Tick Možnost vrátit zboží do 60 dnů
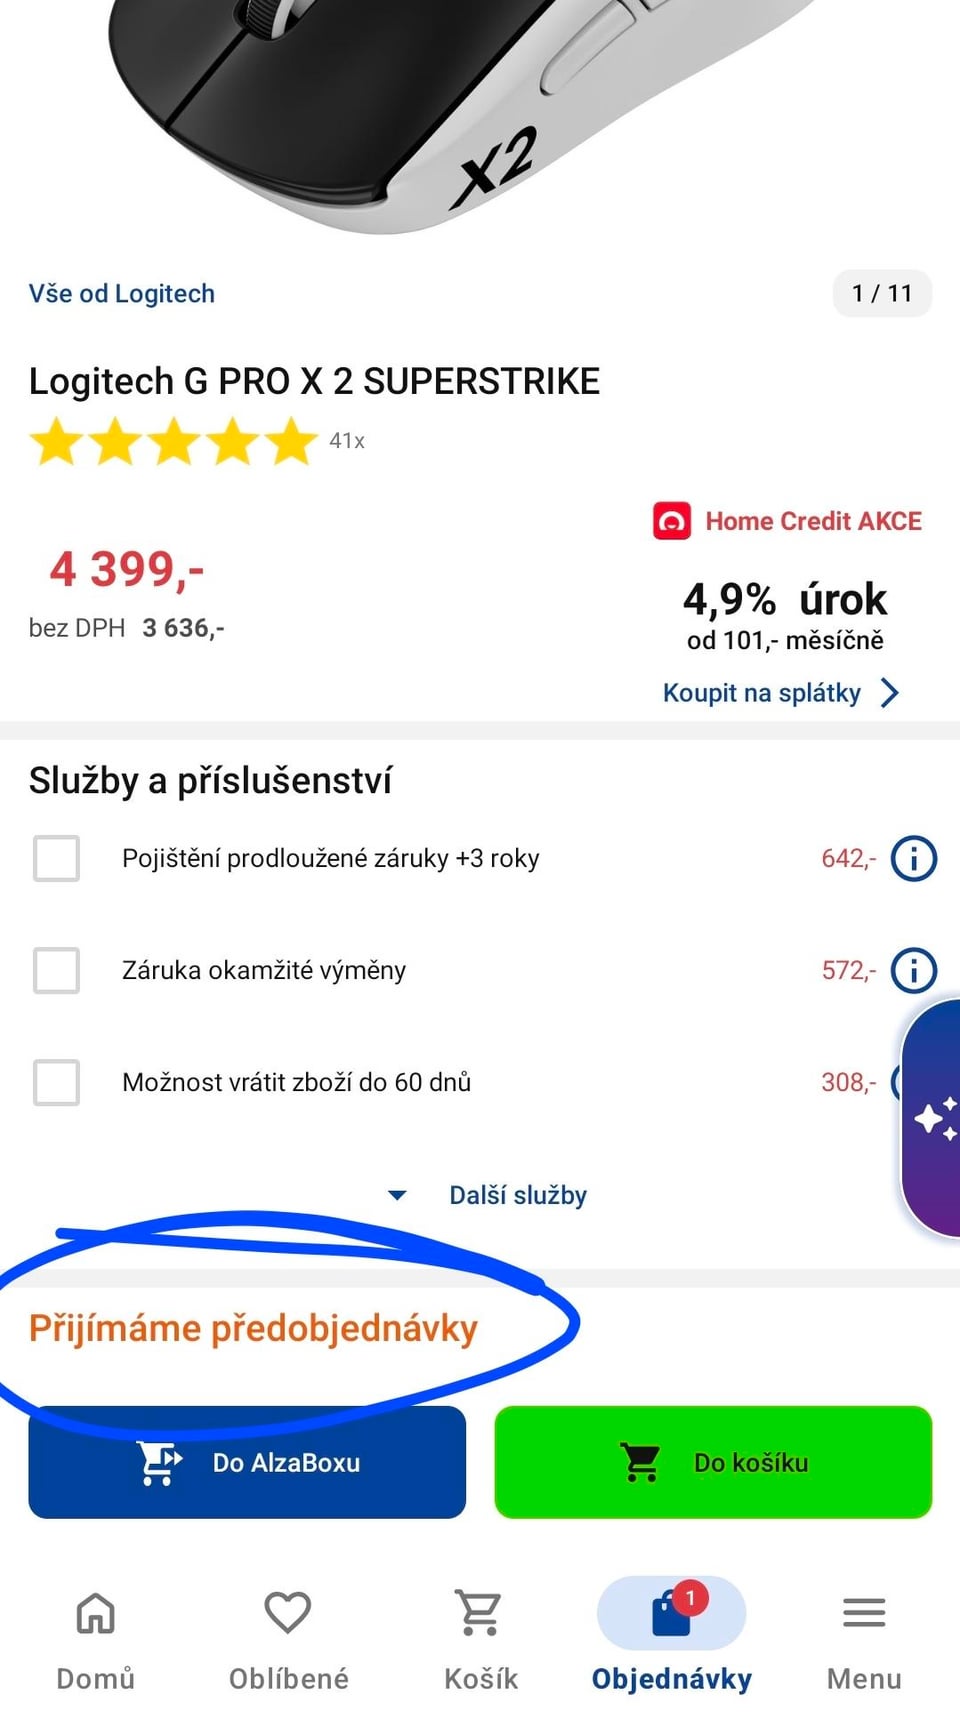Screen dimensions: 960x1734 coord(56,1082)
